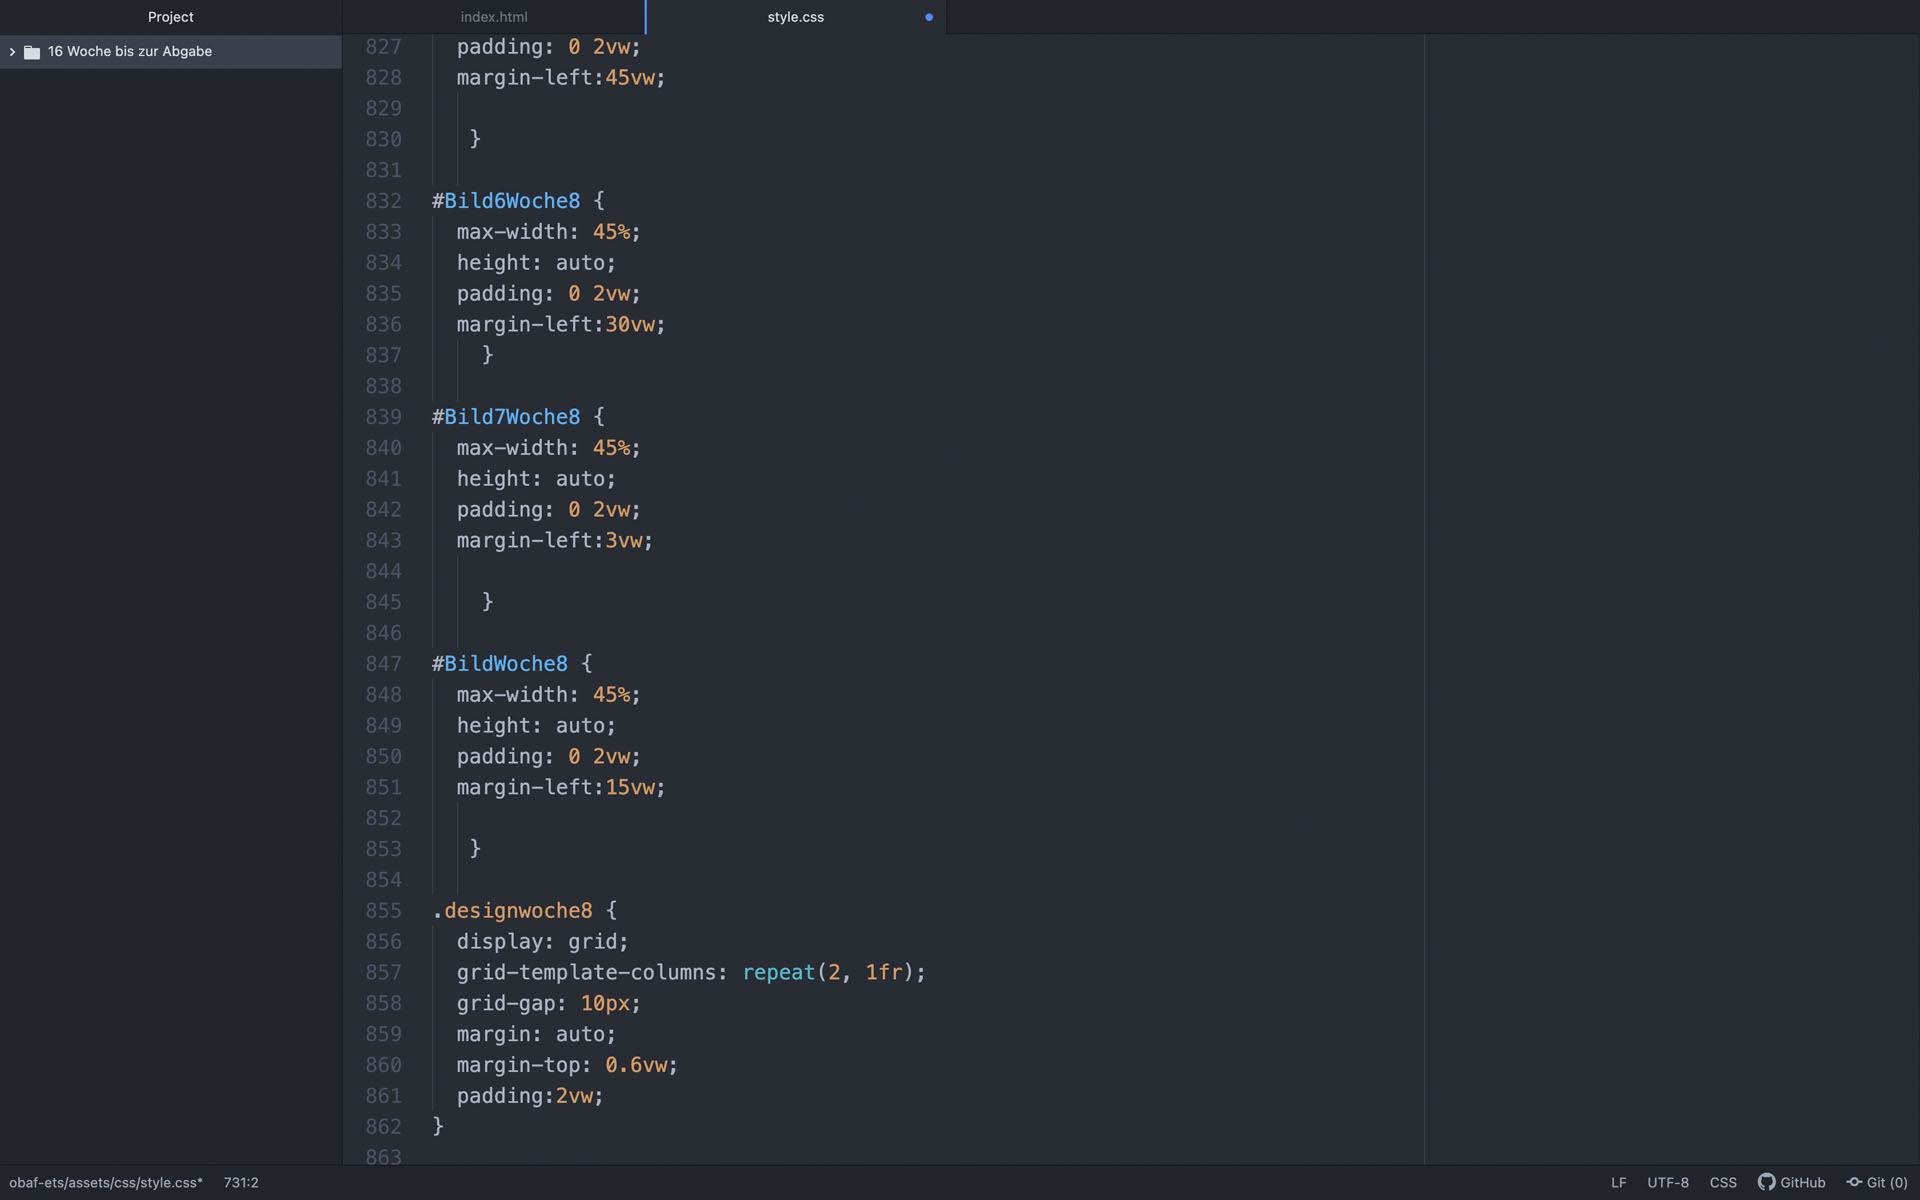Click the file path obaf-ets/assets/css/style.css in status bar
1920x1200 pixels.
point(106,1182)
